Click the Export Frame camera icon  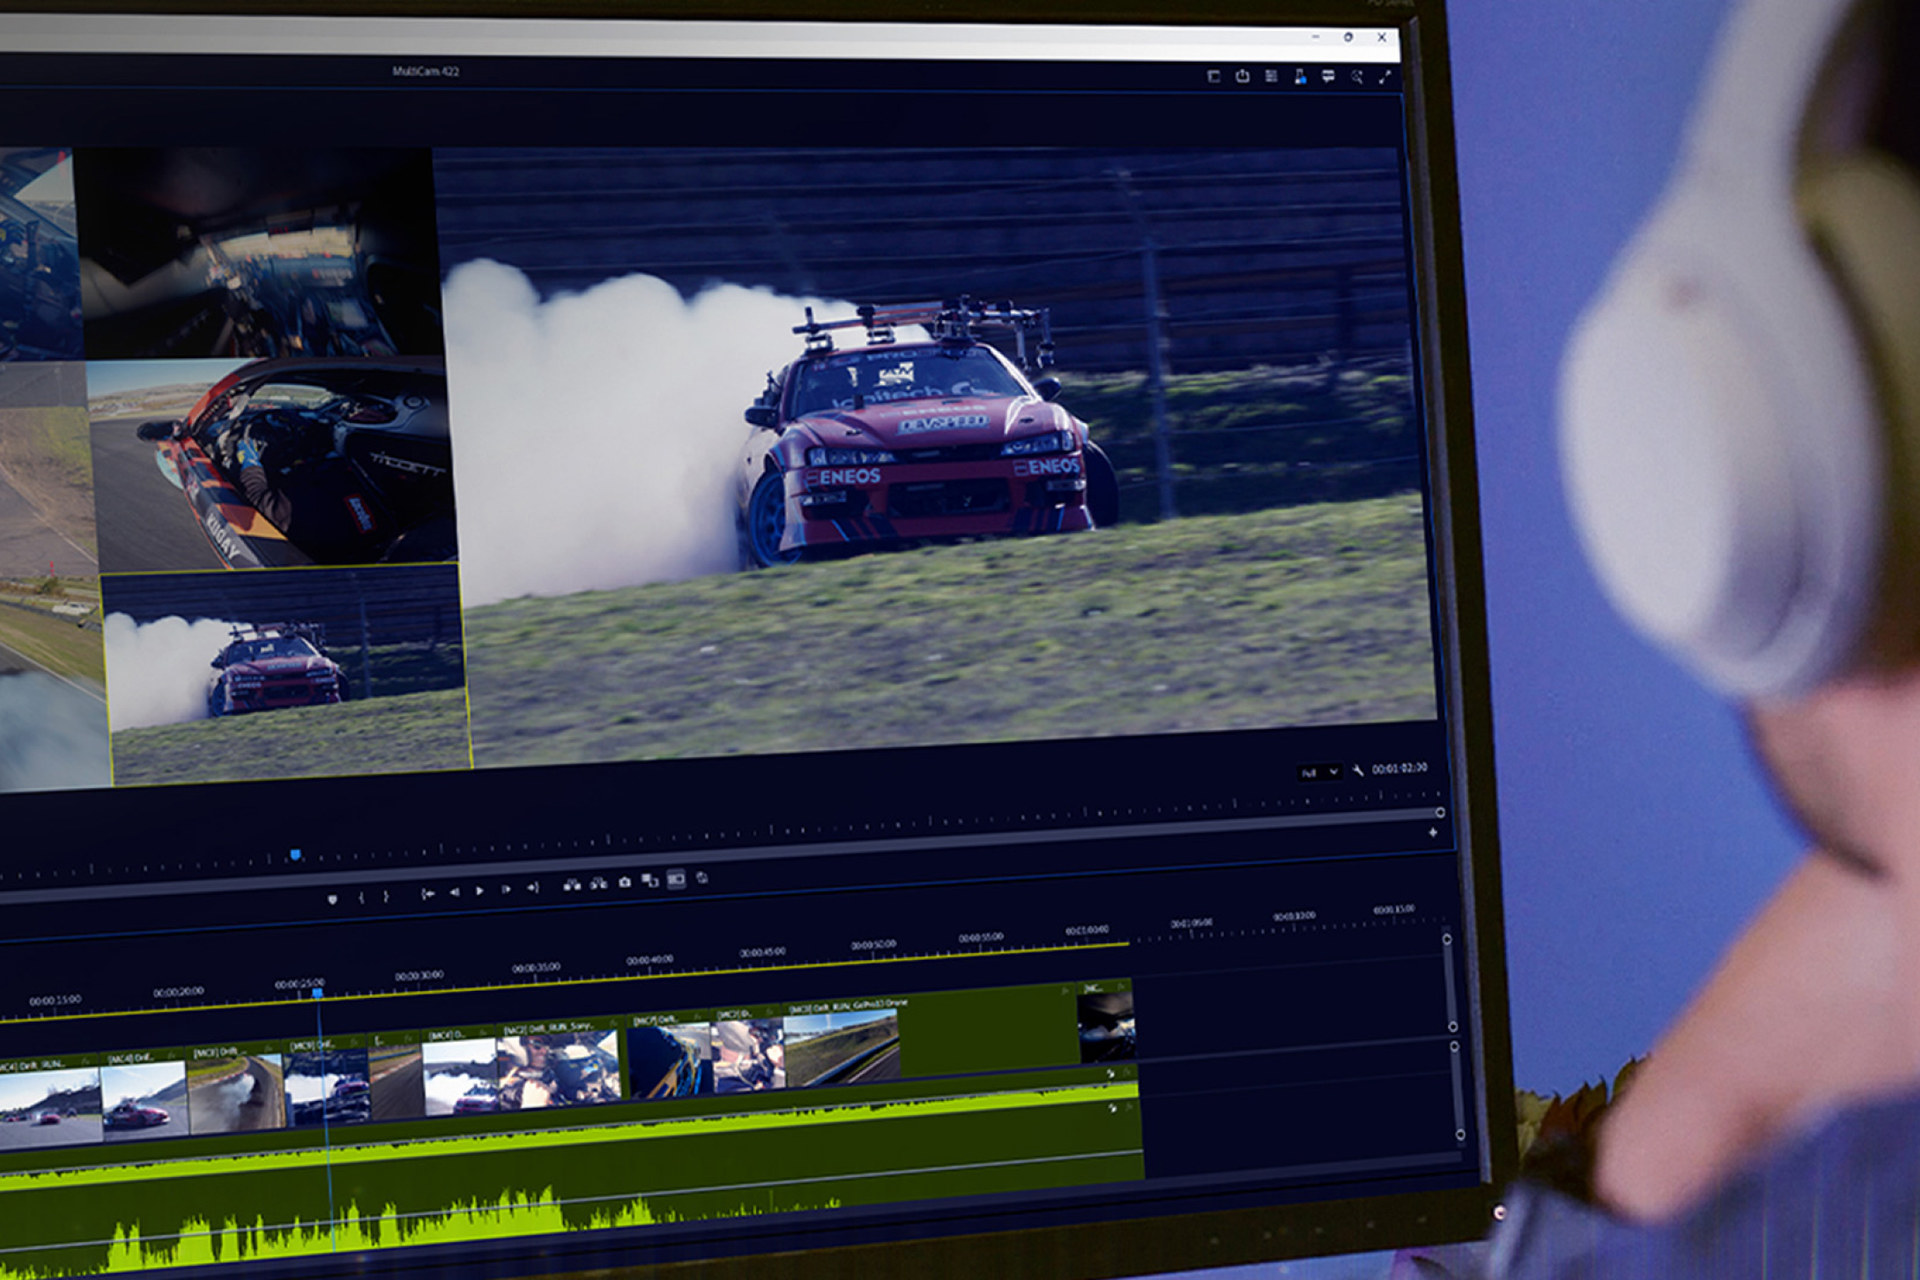point(625,882)
